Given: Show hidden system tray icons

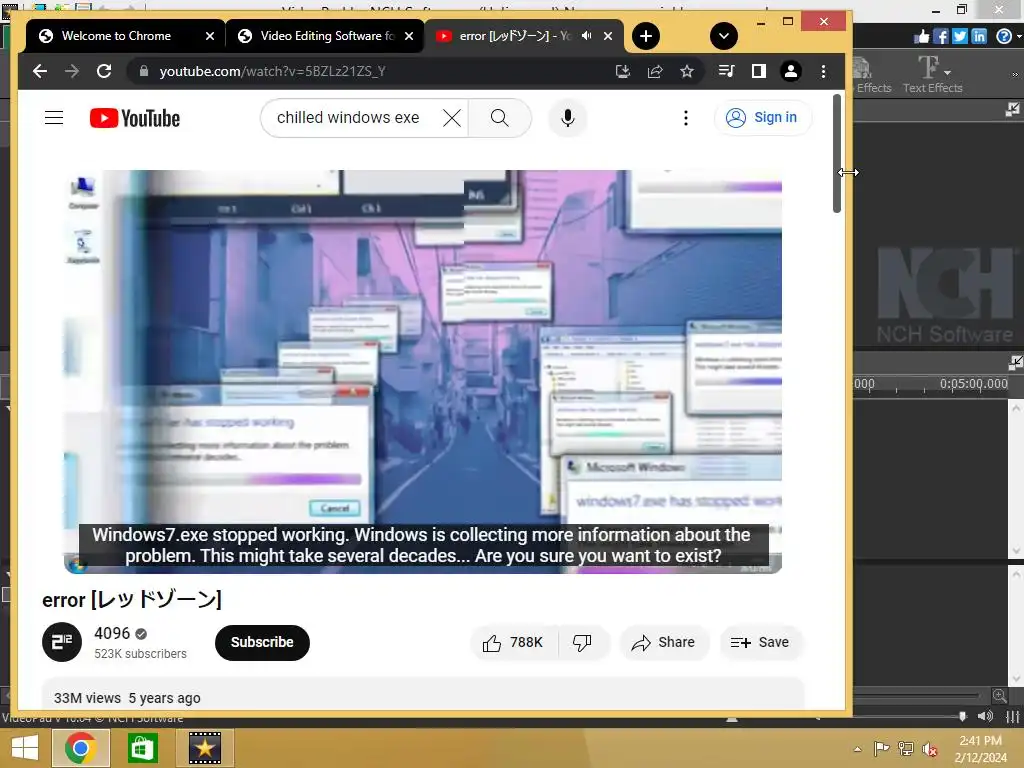Looking at the screenshot, I should [857, 749].
